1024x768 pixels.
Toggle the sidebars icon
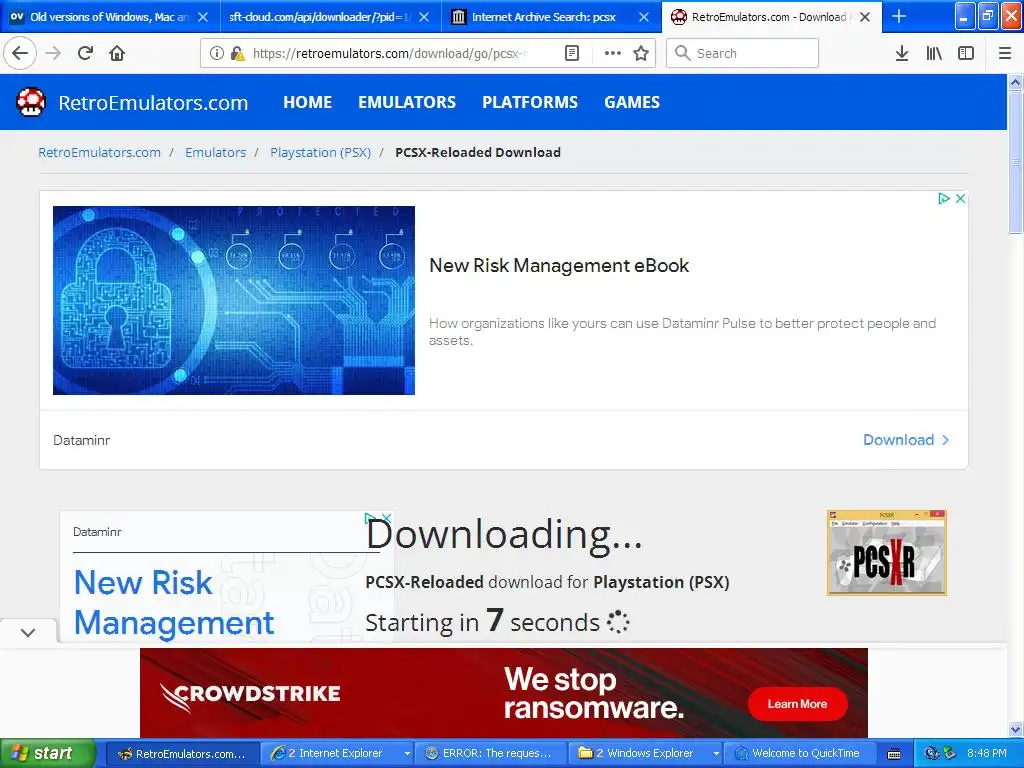(x=966, y=53)
